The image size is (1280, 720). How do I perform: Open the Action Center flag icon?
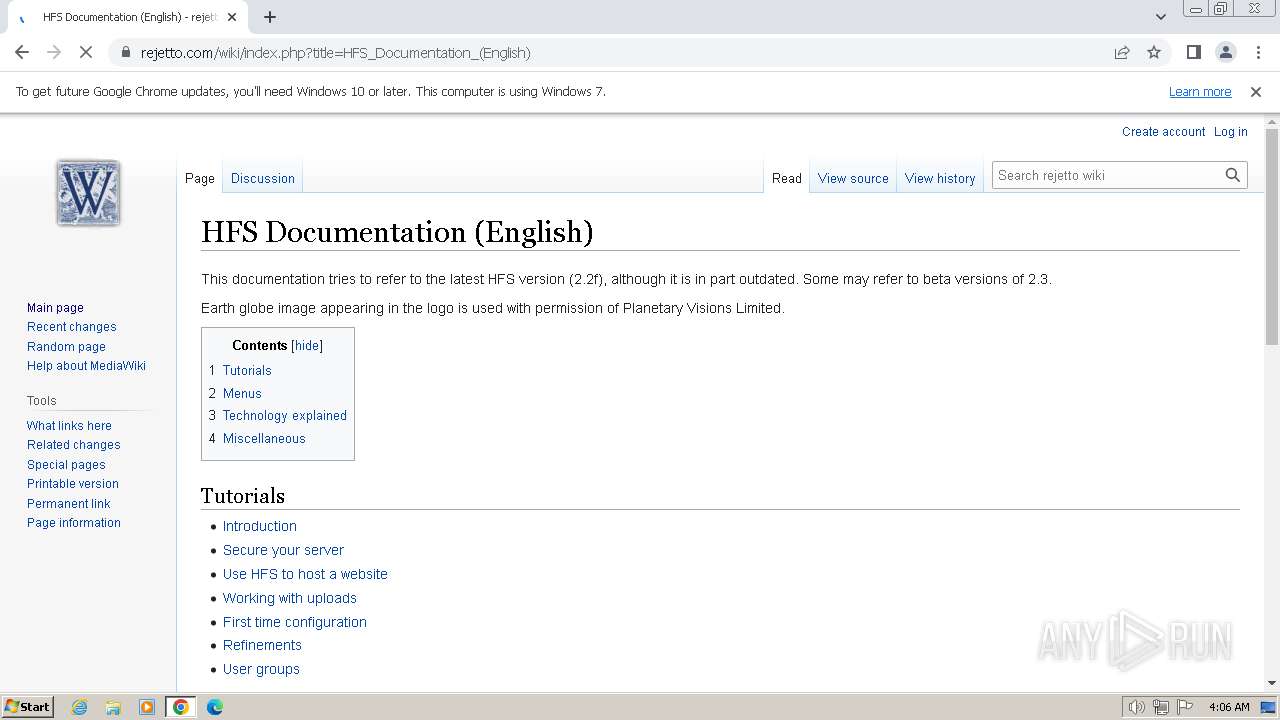tap(1185, 707)
